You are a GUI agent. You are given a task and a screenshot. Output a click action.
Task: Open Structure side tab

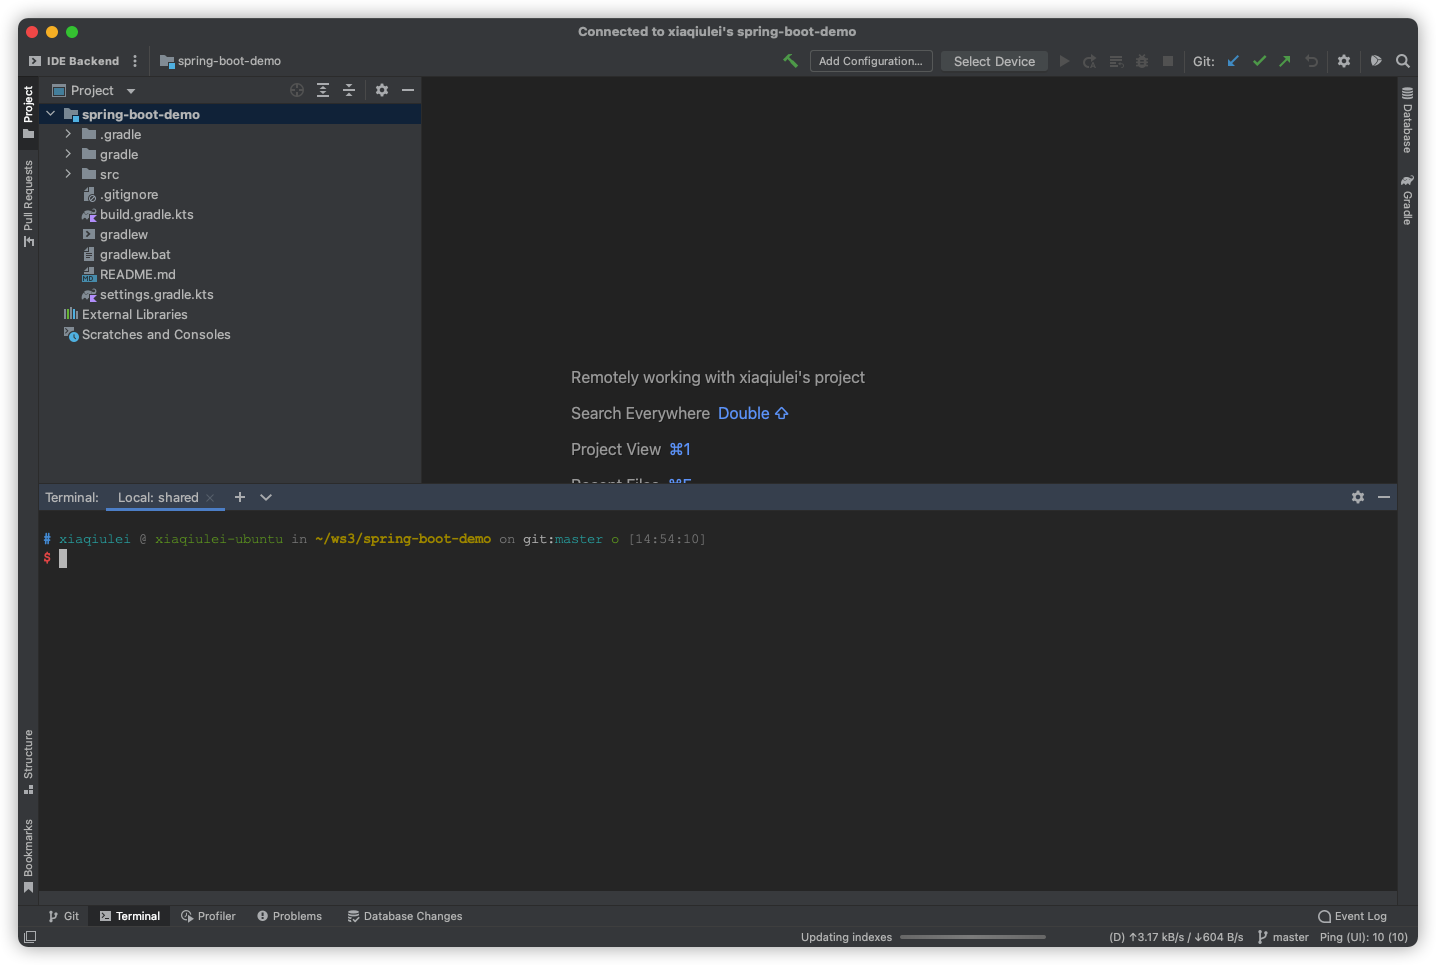tap(28, 762)
